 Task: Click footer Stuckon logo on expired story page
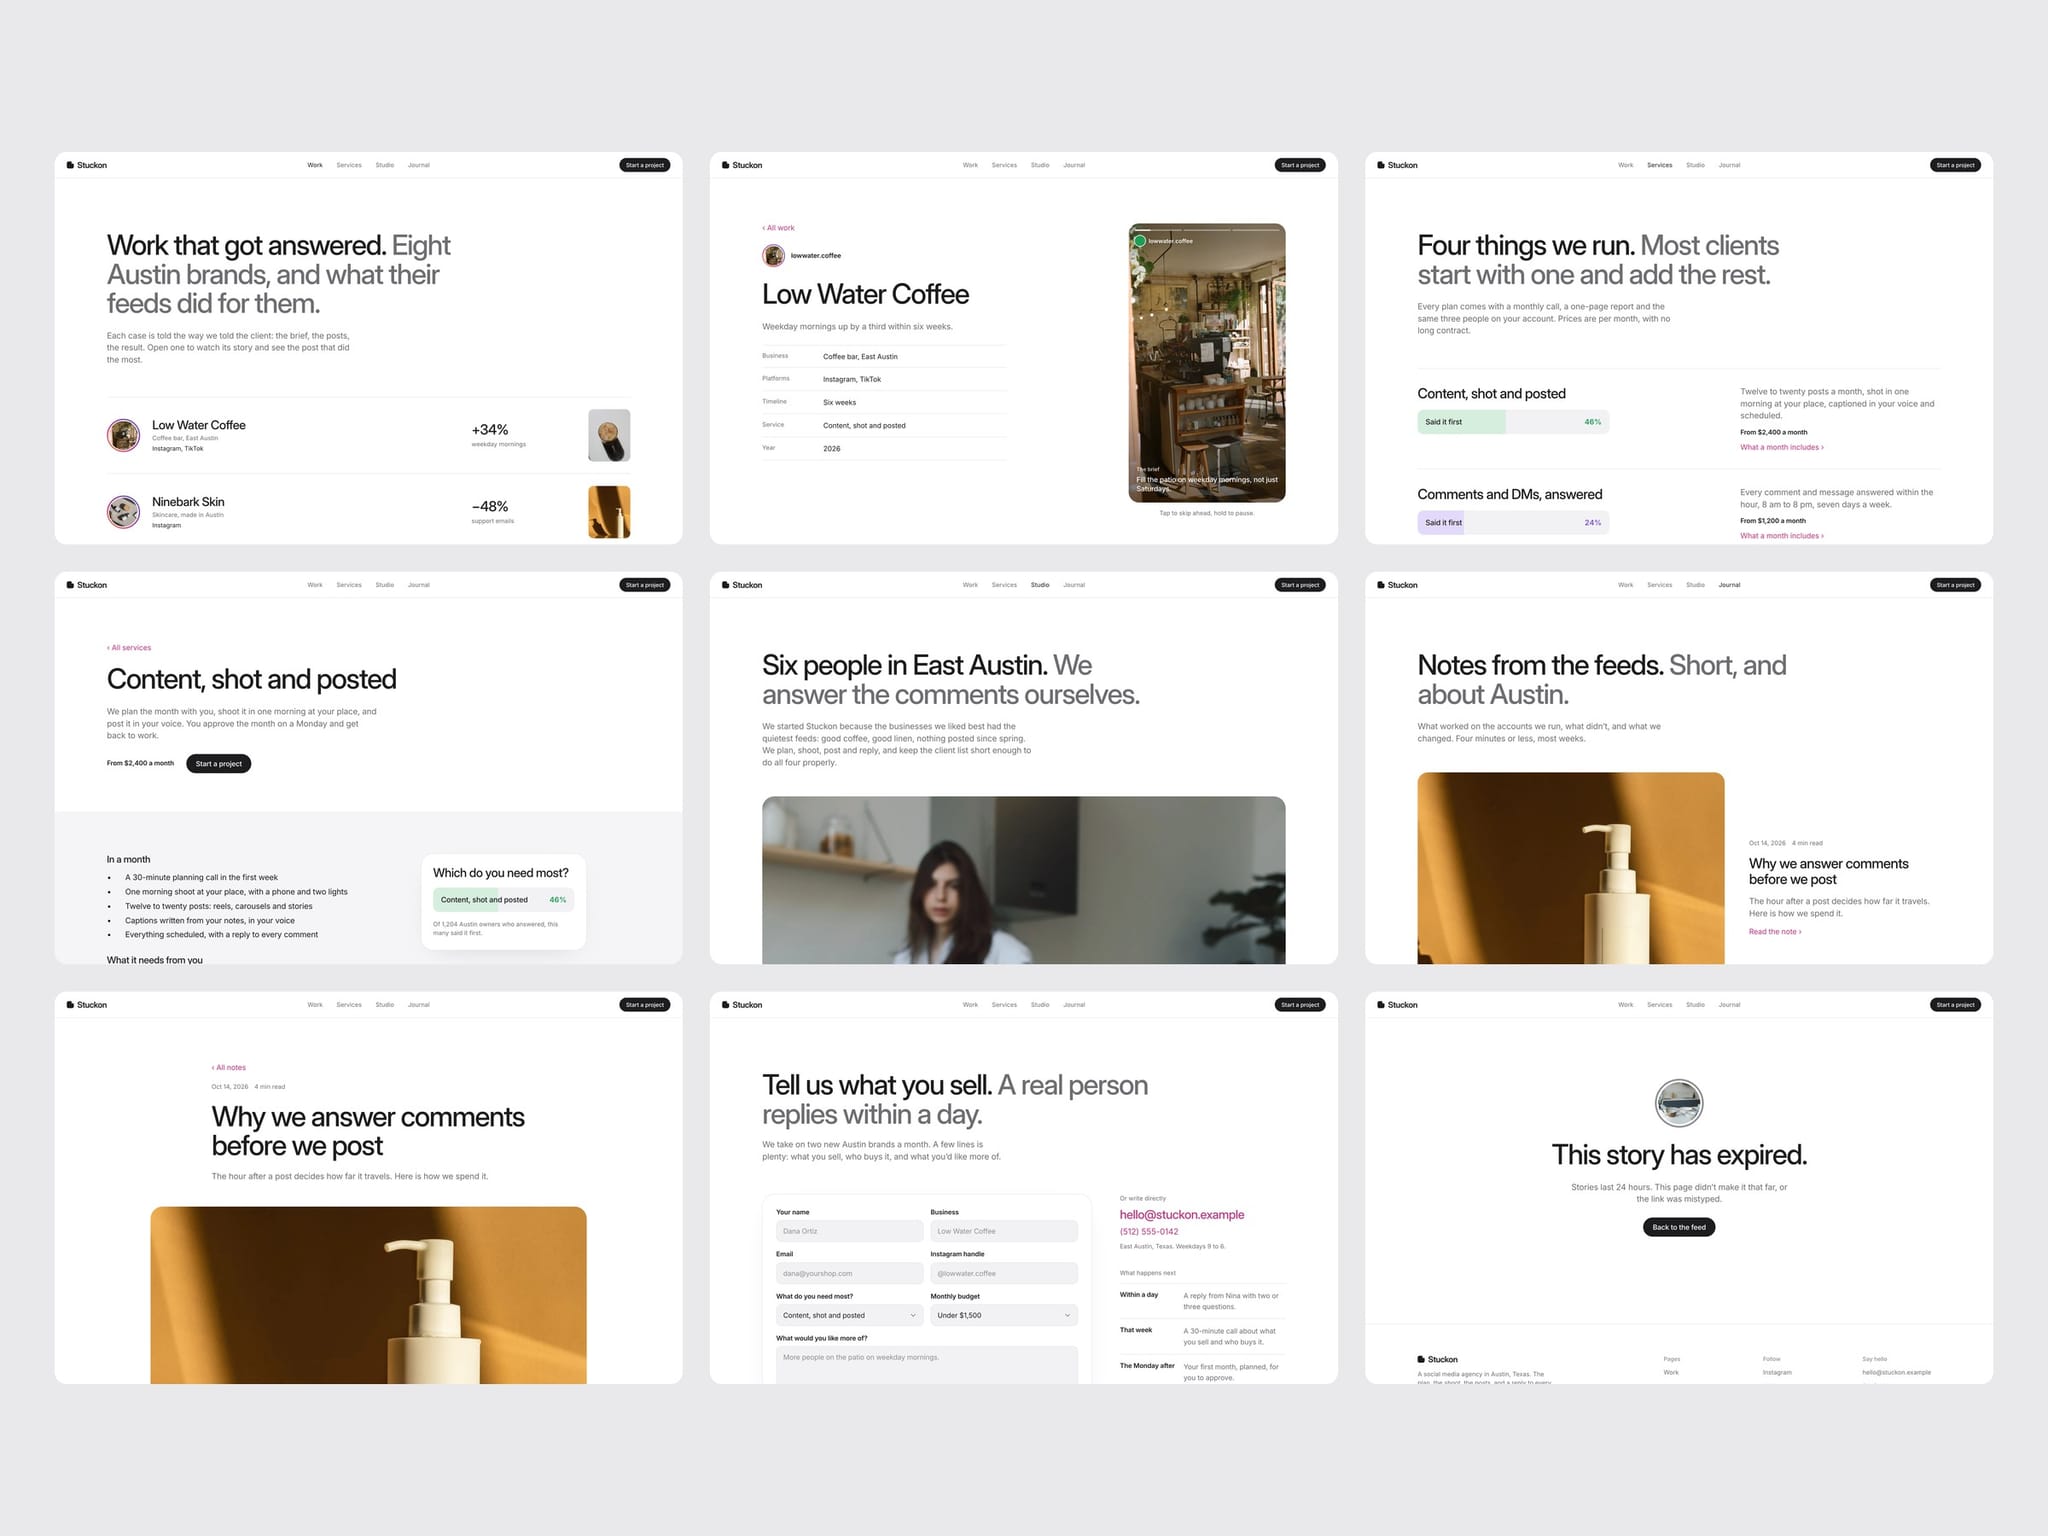(1437, 1359)
